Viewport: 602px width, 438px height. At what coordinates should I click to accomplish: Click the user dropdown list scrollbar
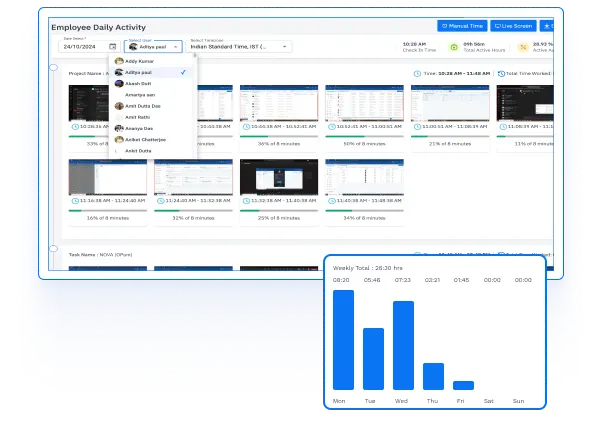coord(195,55)
